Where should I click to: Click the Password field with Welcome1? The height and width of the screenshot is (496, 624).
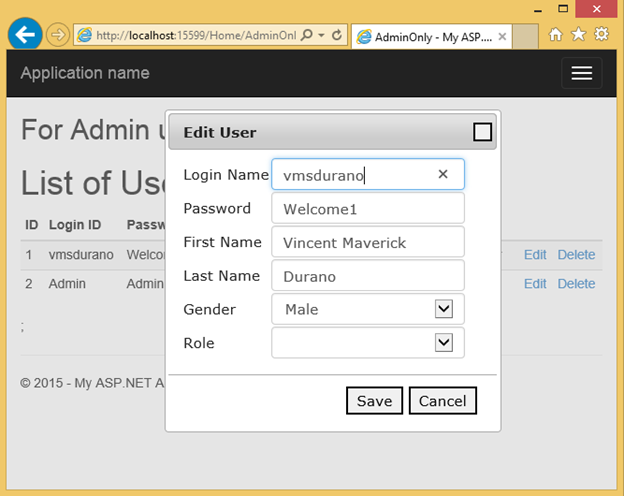[368, 208]
